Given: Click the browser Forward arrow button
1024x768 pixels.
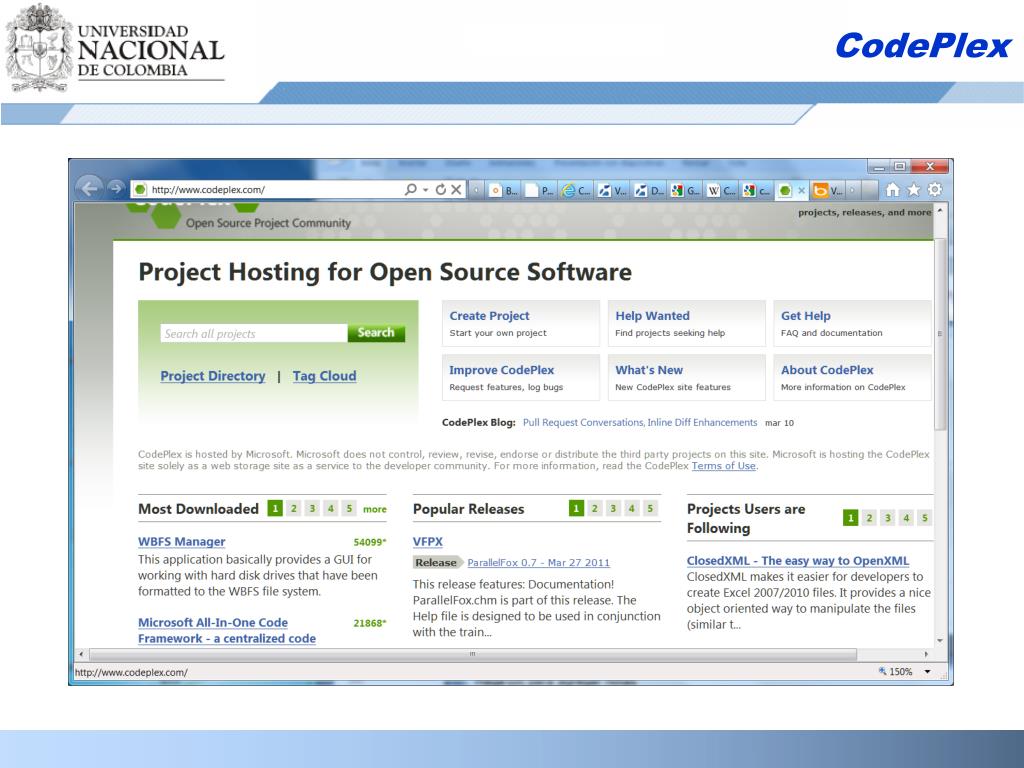Looking at the screenshot, I should click(x=116, y=189).
